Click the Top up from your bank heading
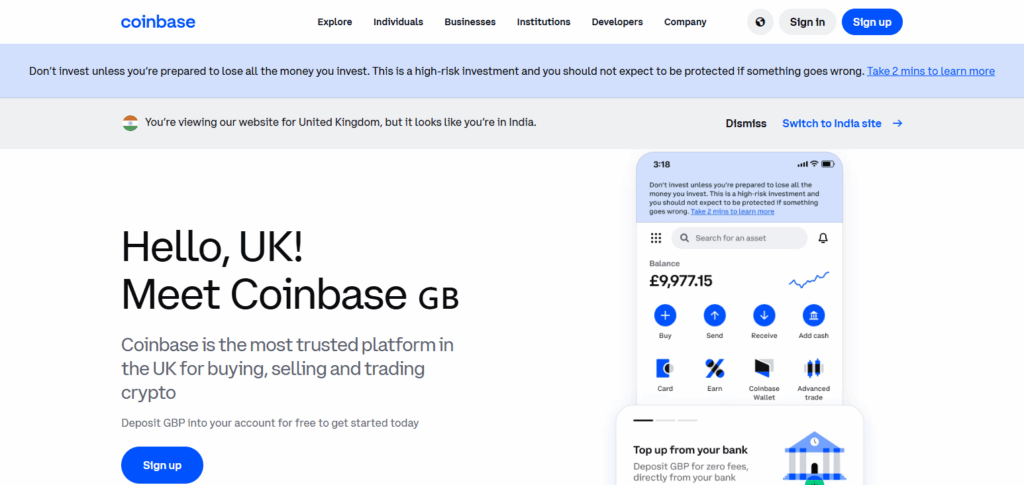This screenshot has width=1024, height=485. click(690, 450)
